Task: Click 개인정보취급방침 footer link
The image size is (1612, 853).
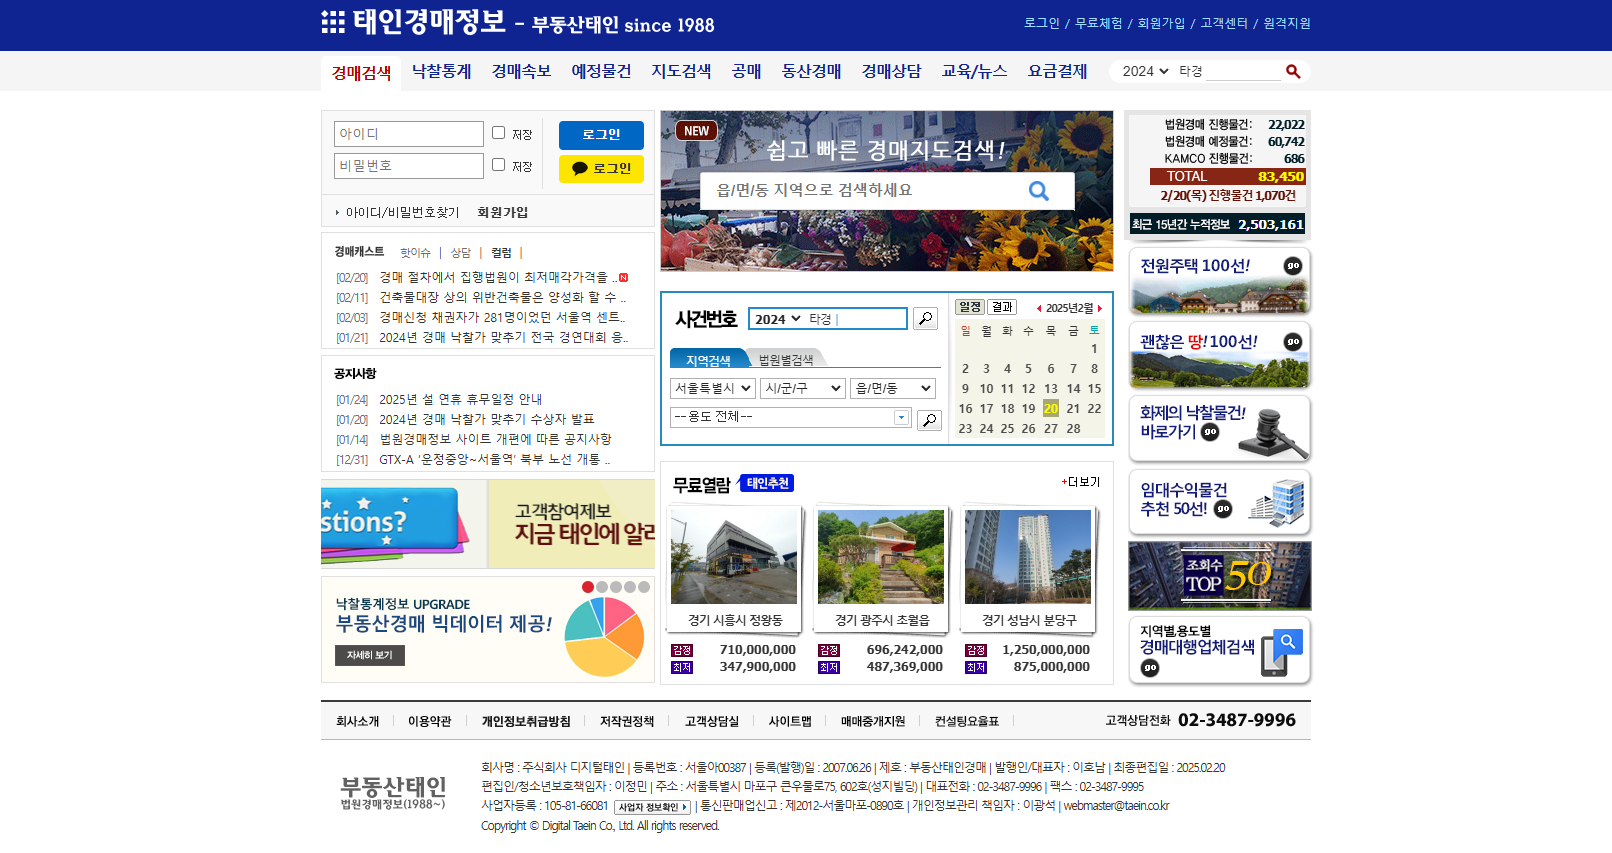Action: click(x=525, y=721)
